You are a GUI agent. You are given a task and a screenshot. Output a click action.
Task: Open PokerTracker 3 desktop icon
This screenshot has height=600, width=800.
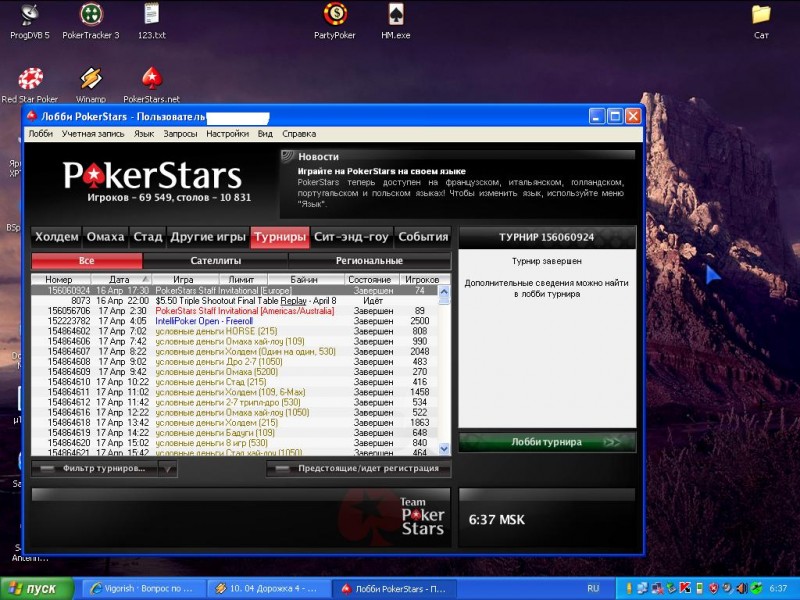pyautogui.click(x=91, y=20)
